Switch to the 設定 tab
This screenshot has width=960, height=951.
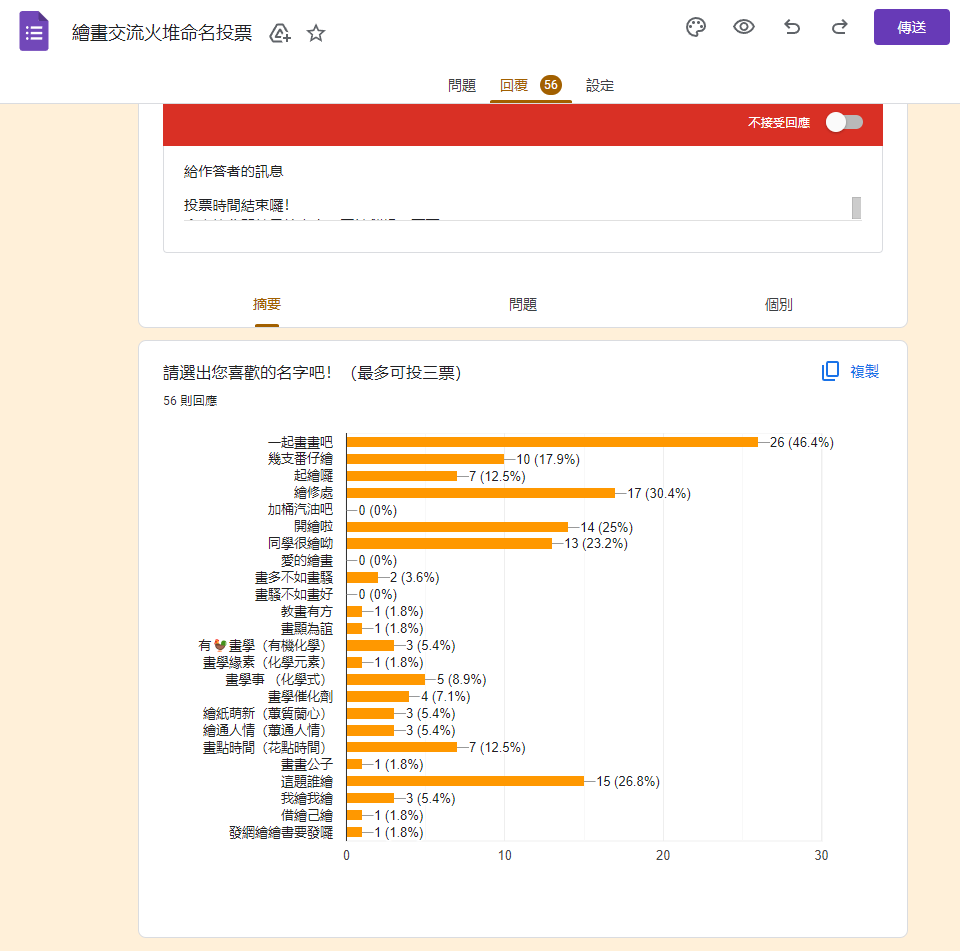599,86
